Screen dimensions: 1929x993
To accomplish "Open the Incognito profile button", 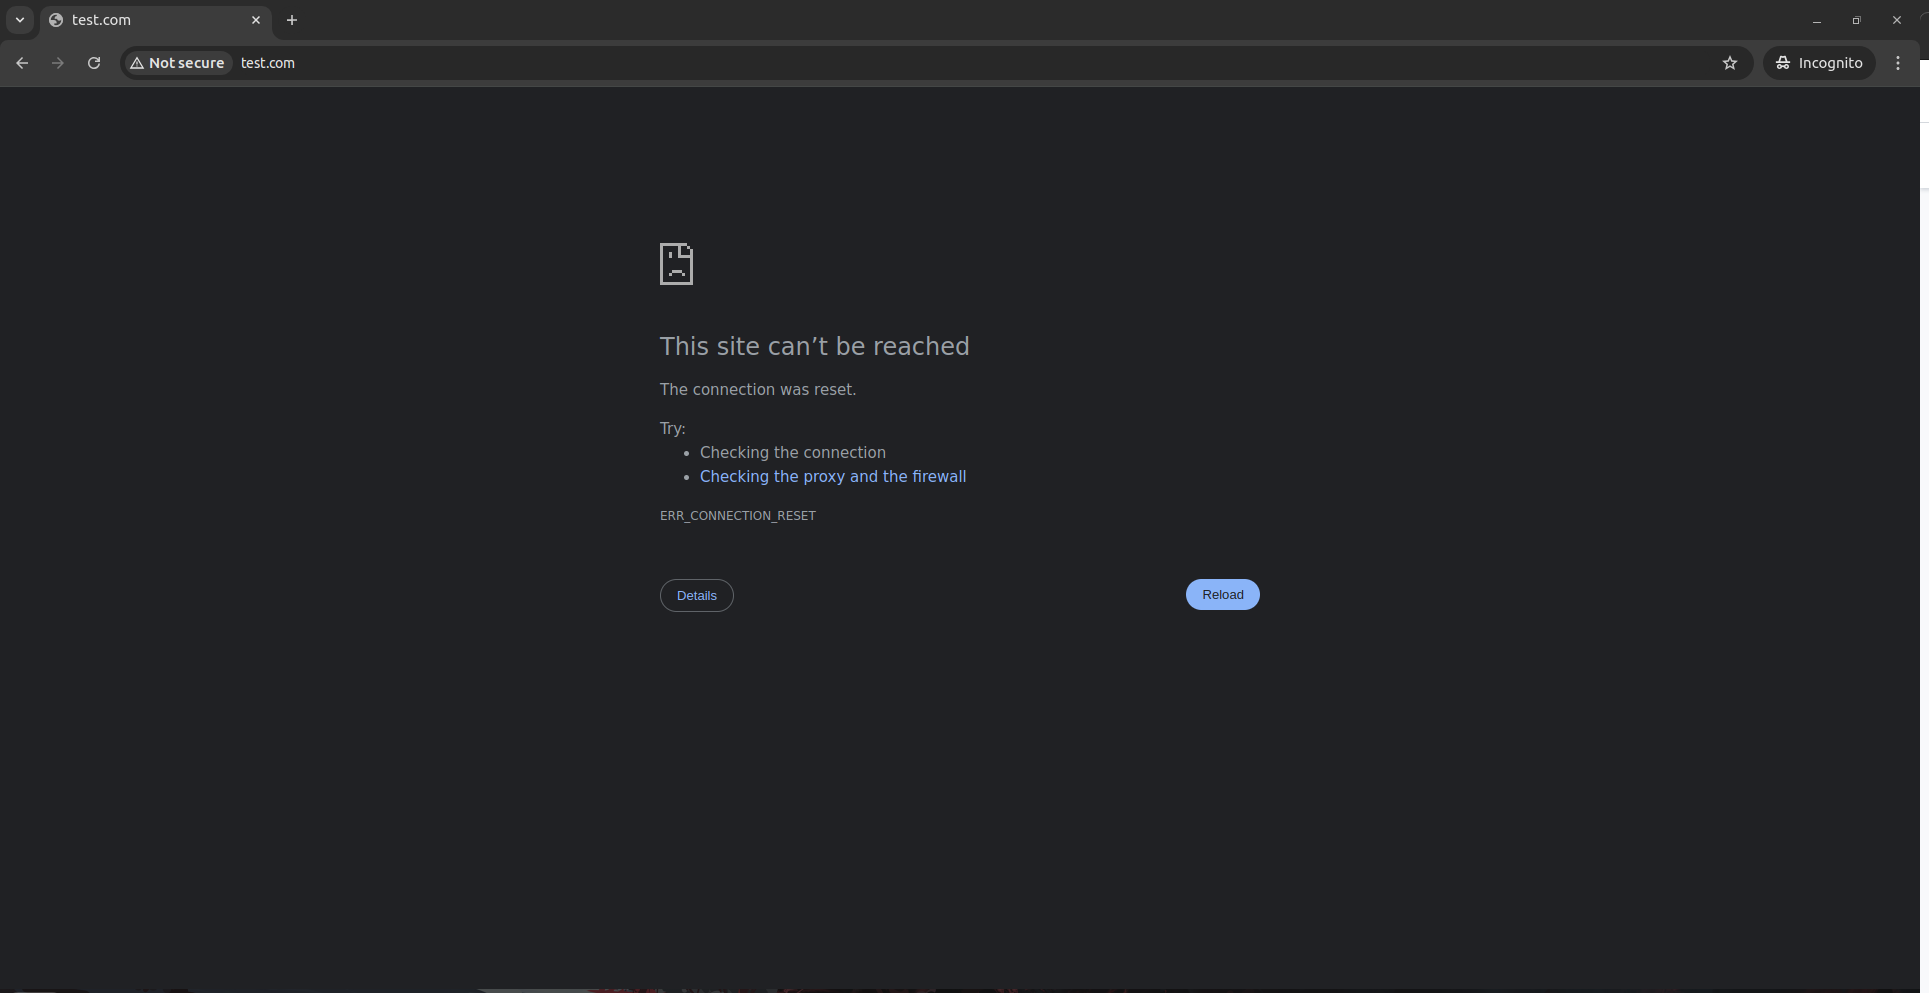I will coord(1820,63).
